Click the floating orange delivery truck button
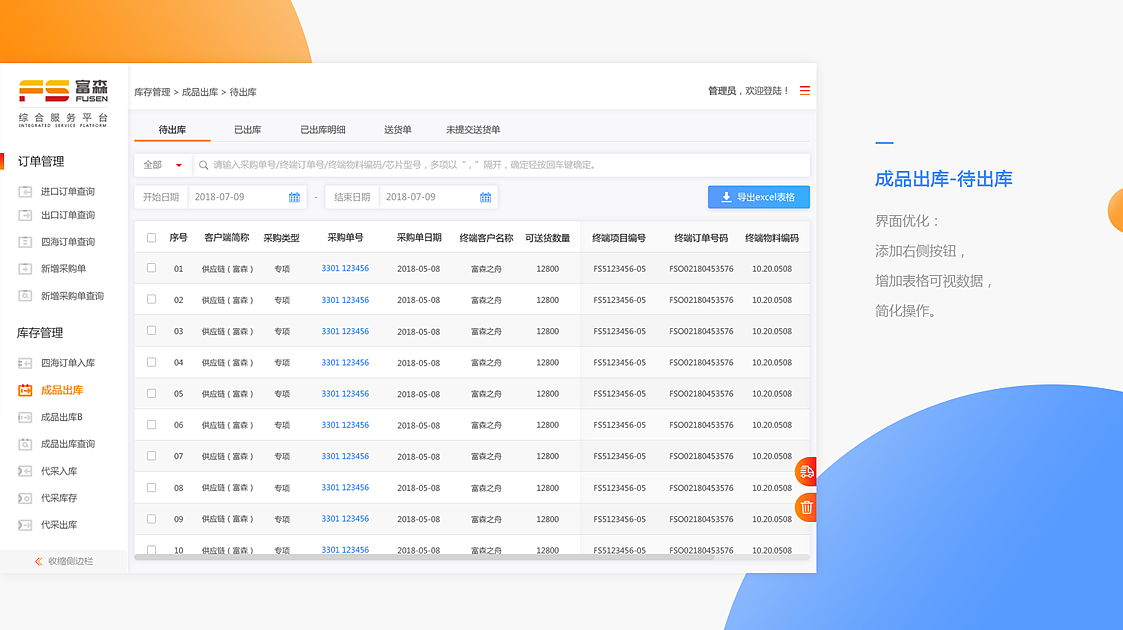Viewport: 1123px width, 630px height. coord(806,472)
